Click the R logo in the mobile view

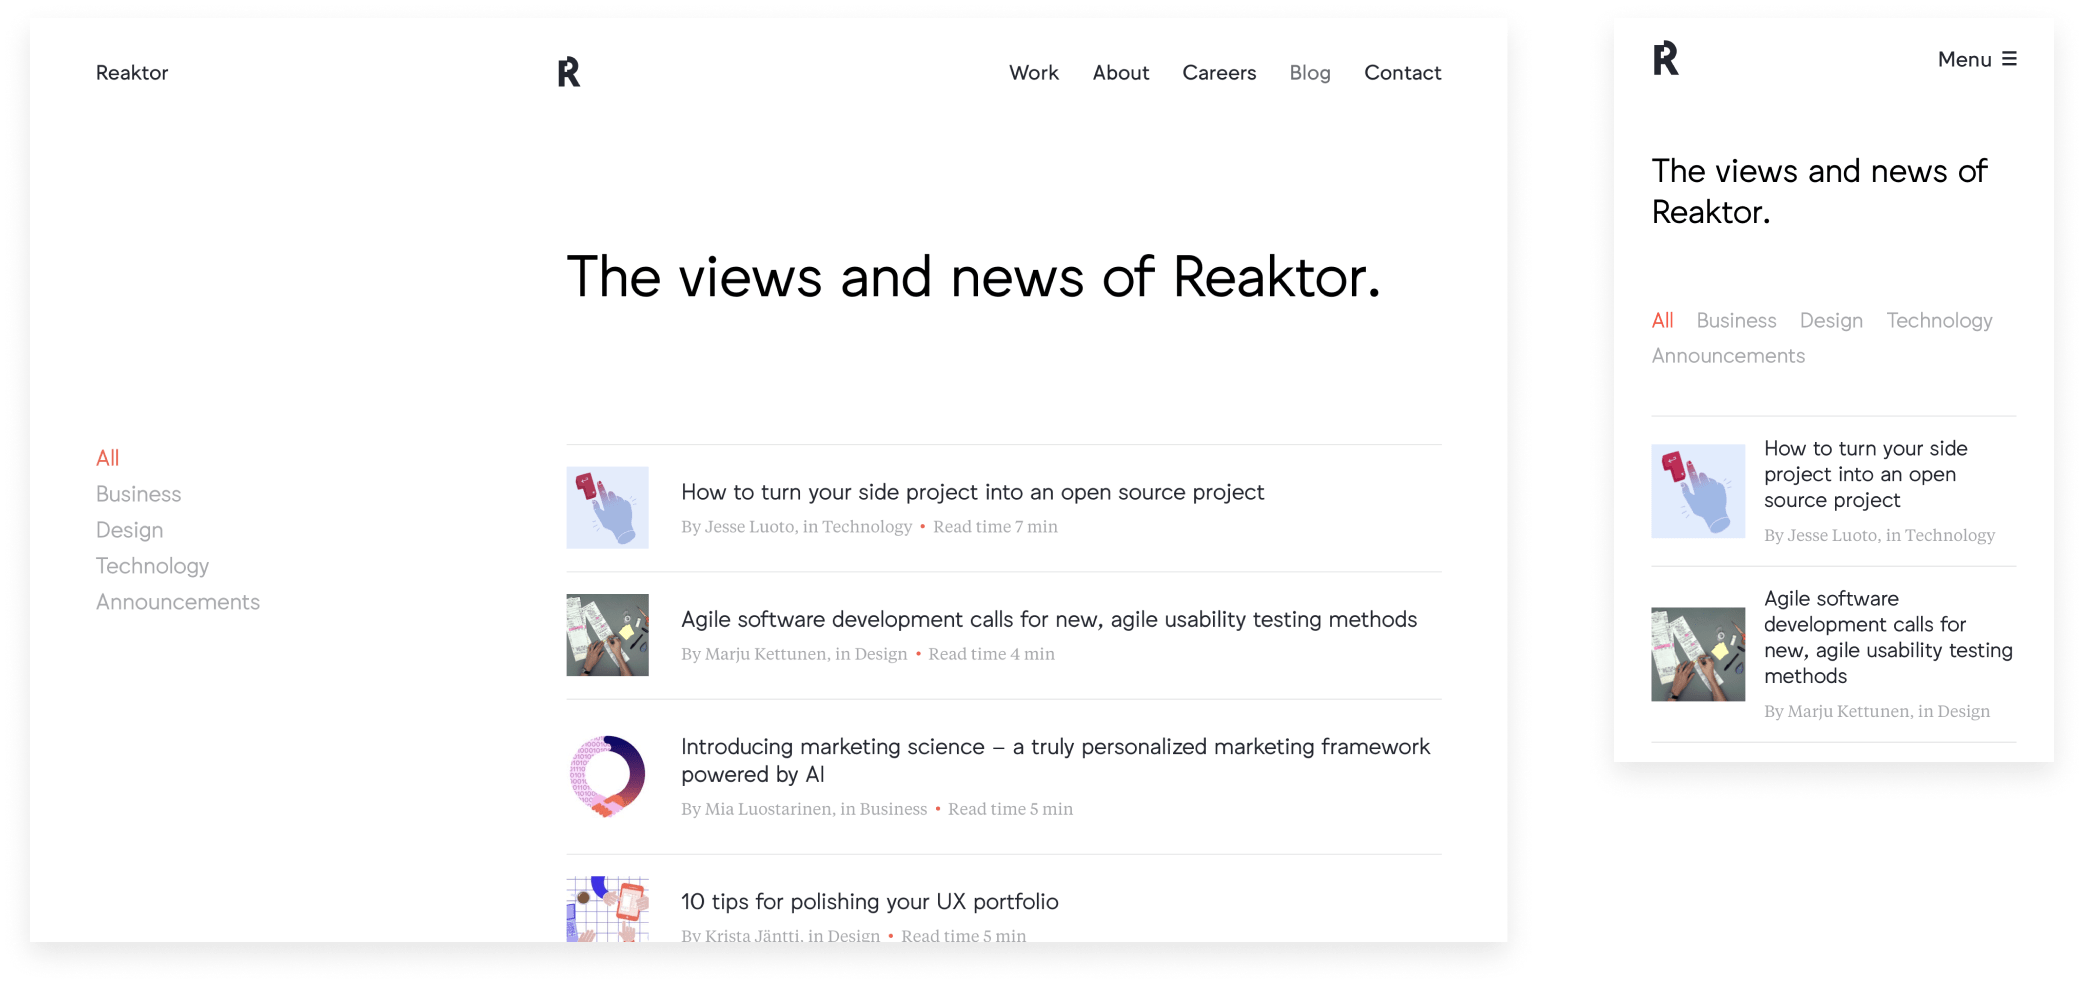1665,59
